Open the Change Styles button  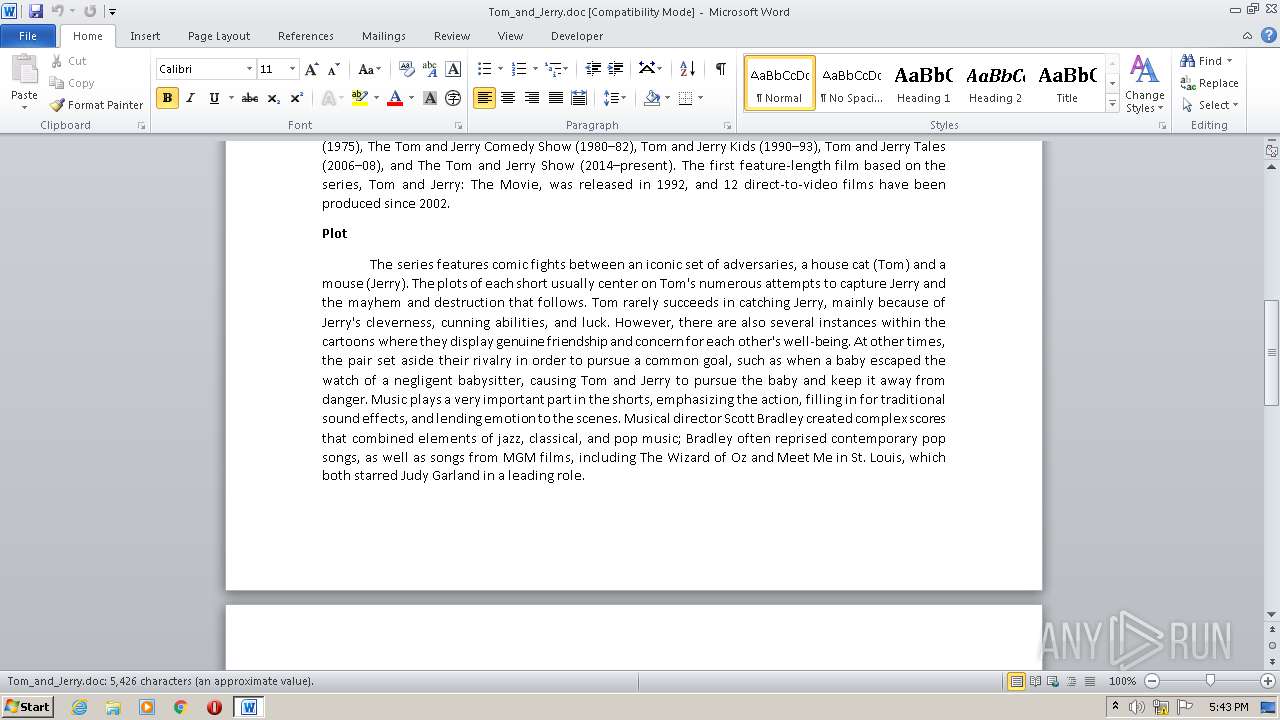click(x=1144, y=84)
